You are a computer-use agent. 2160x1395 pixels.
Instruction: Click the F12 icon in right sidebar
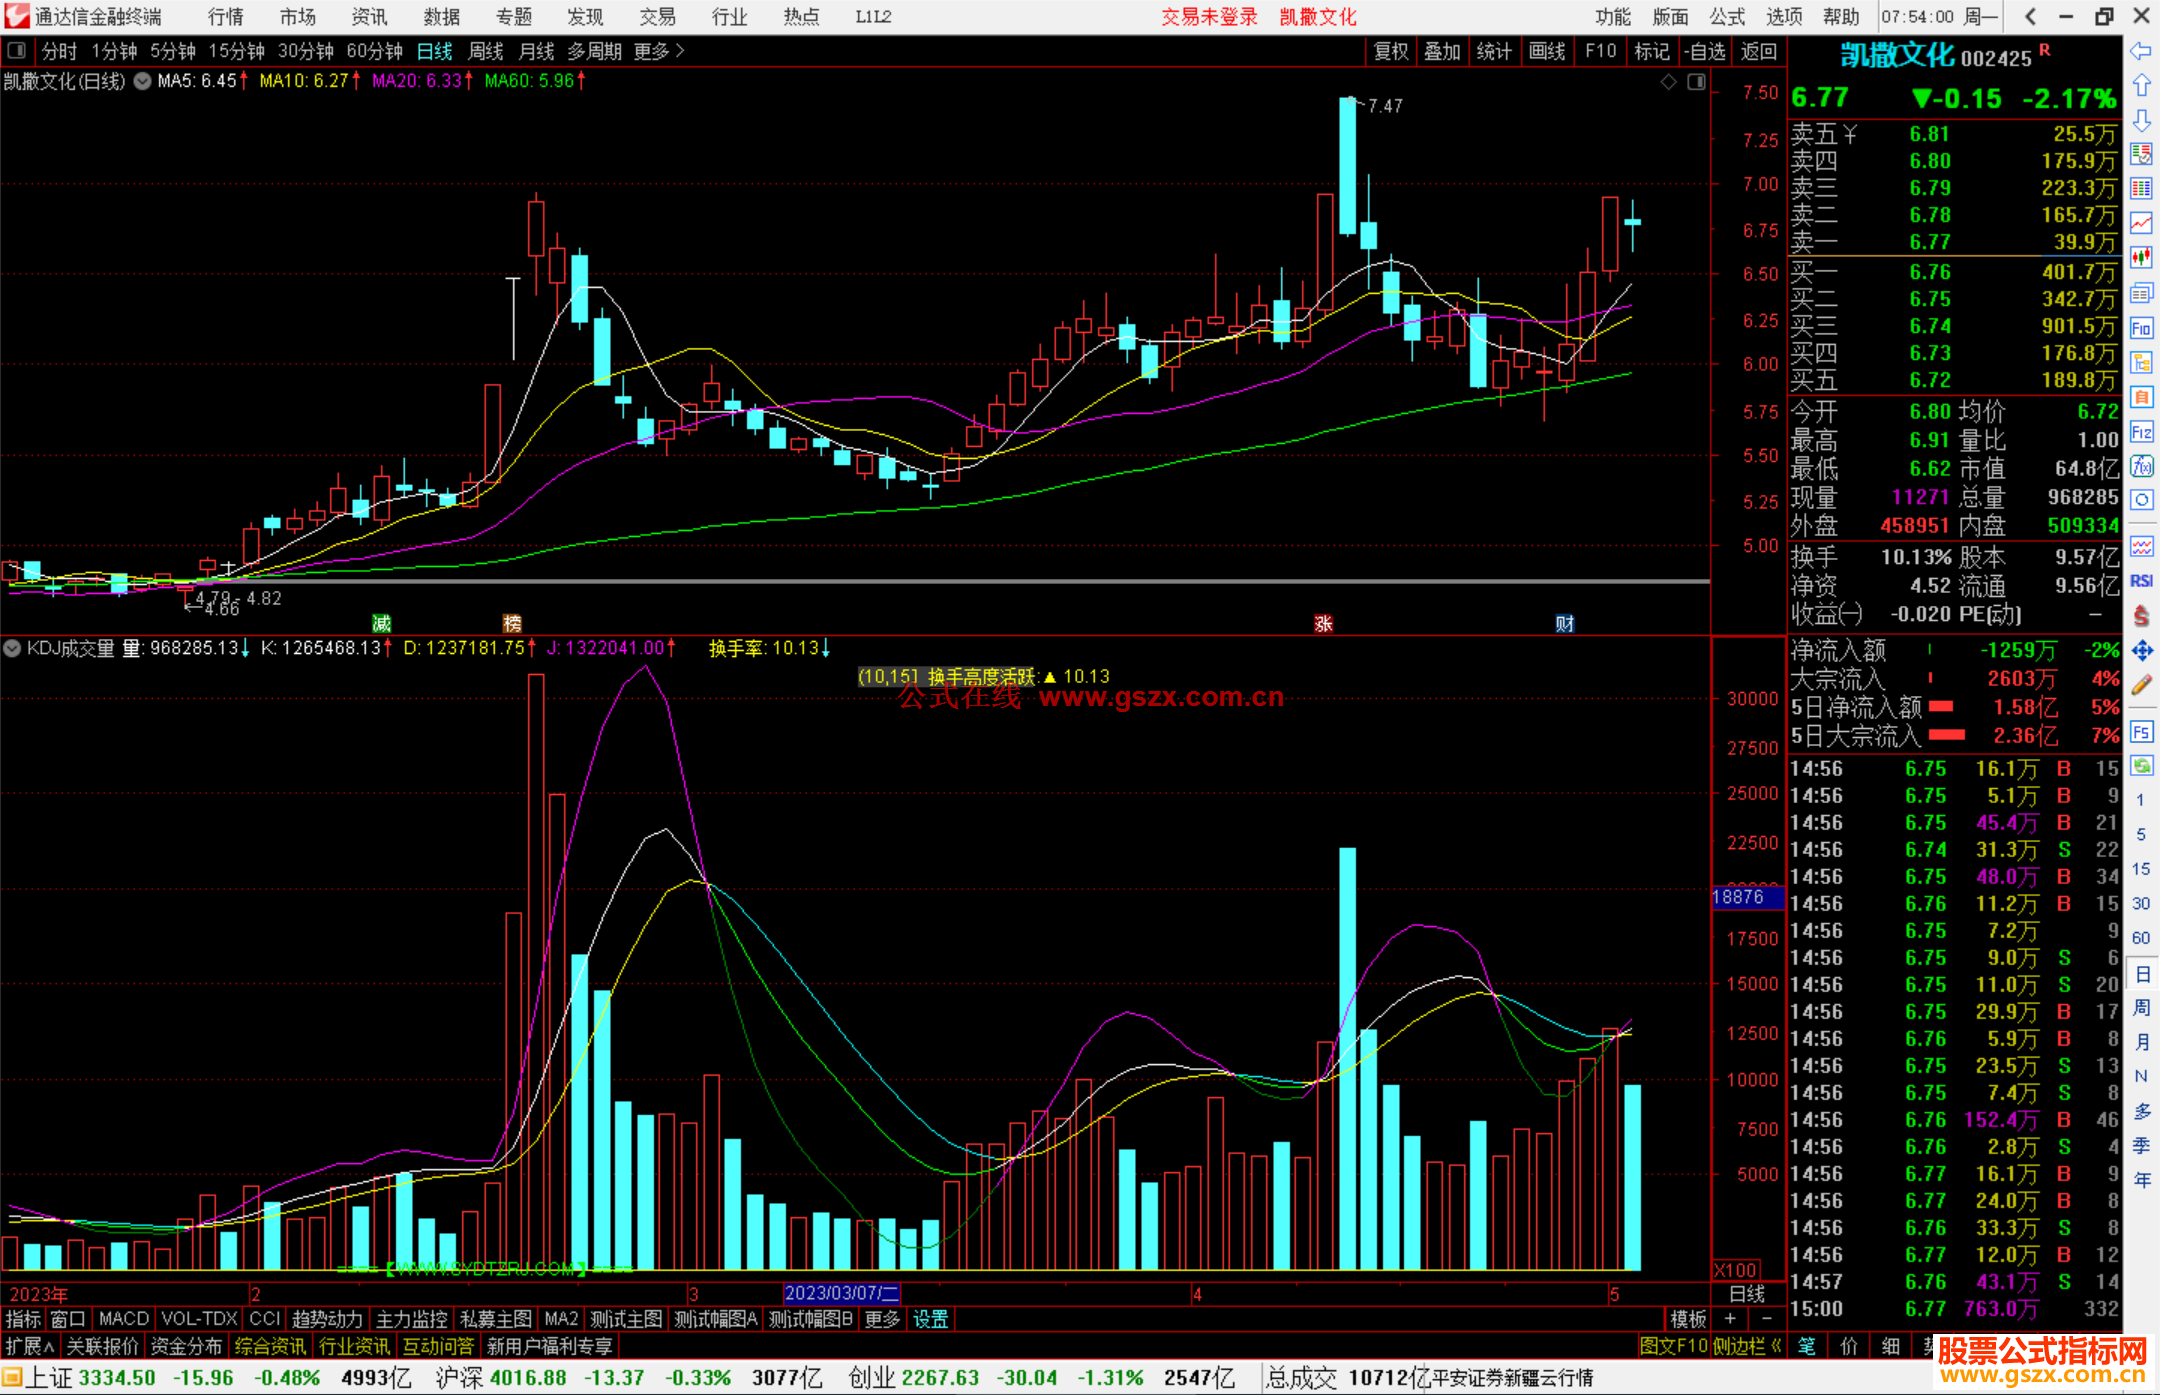(x=2141, y=432)
